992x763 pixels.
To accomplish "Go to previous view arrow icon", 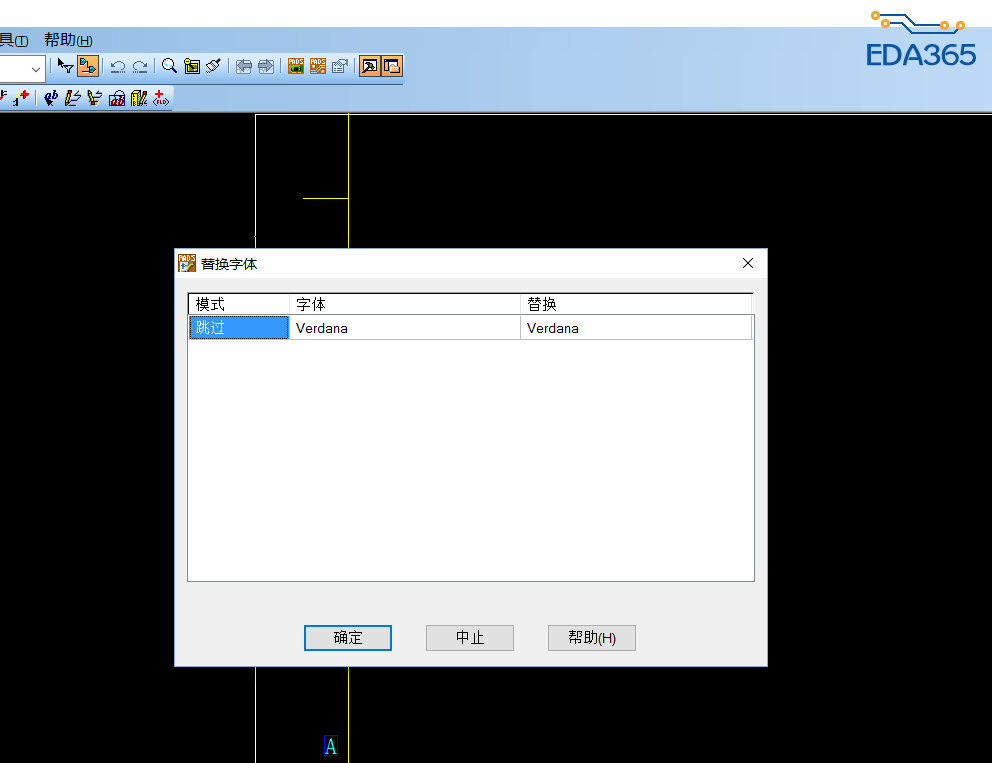I will [x=244, y=66].
